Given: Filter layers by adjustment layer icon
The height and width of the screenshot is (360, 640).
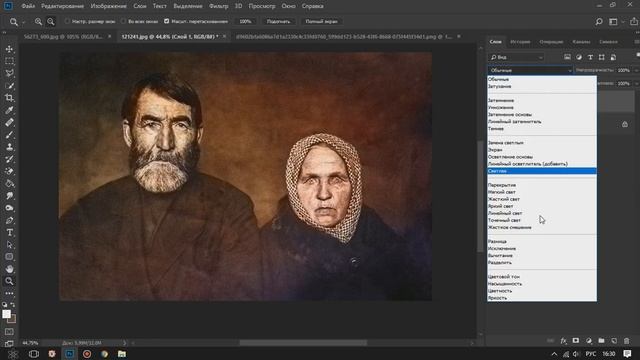Looking at the screenshot, I should (579, 57).
